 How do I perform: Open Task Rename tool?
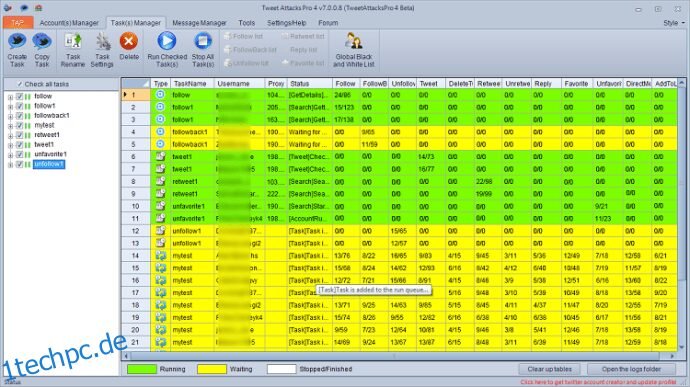point(73,50)
